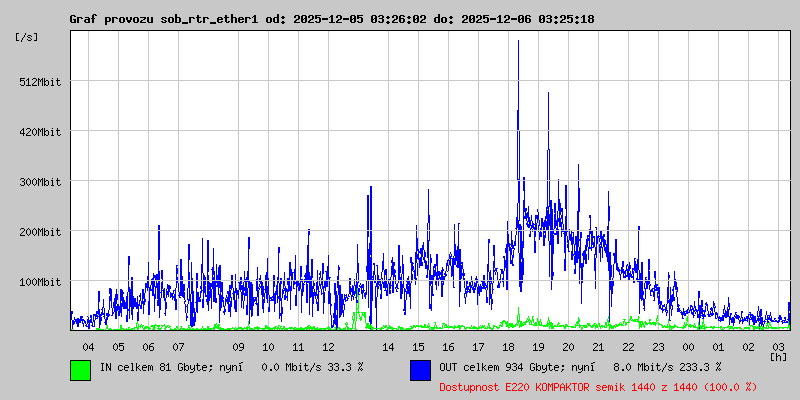
Task: Click the '16' hour axis label
Action: (x=448, y=347)
